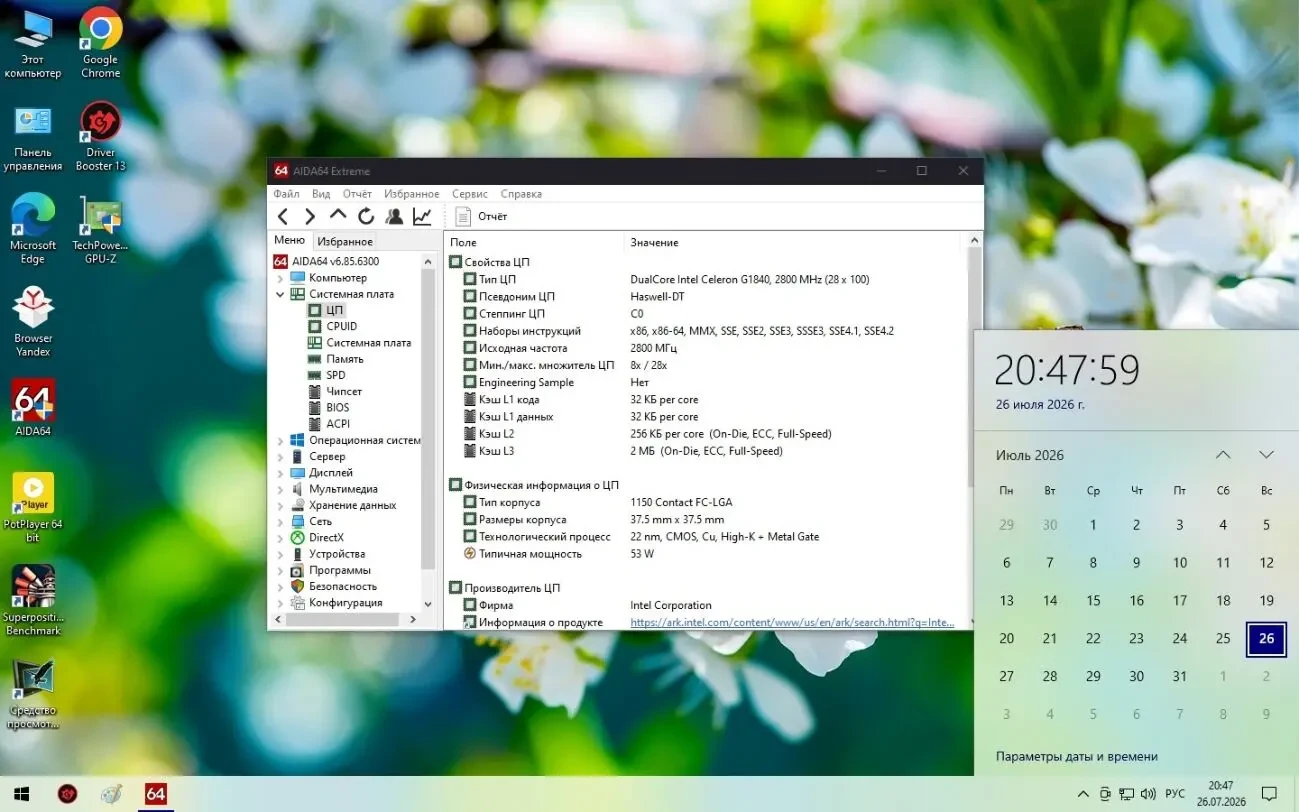Viewport: 1299px width, 812px height.
Task: Select SPD in the tree
Action: [x=335, y=375]
